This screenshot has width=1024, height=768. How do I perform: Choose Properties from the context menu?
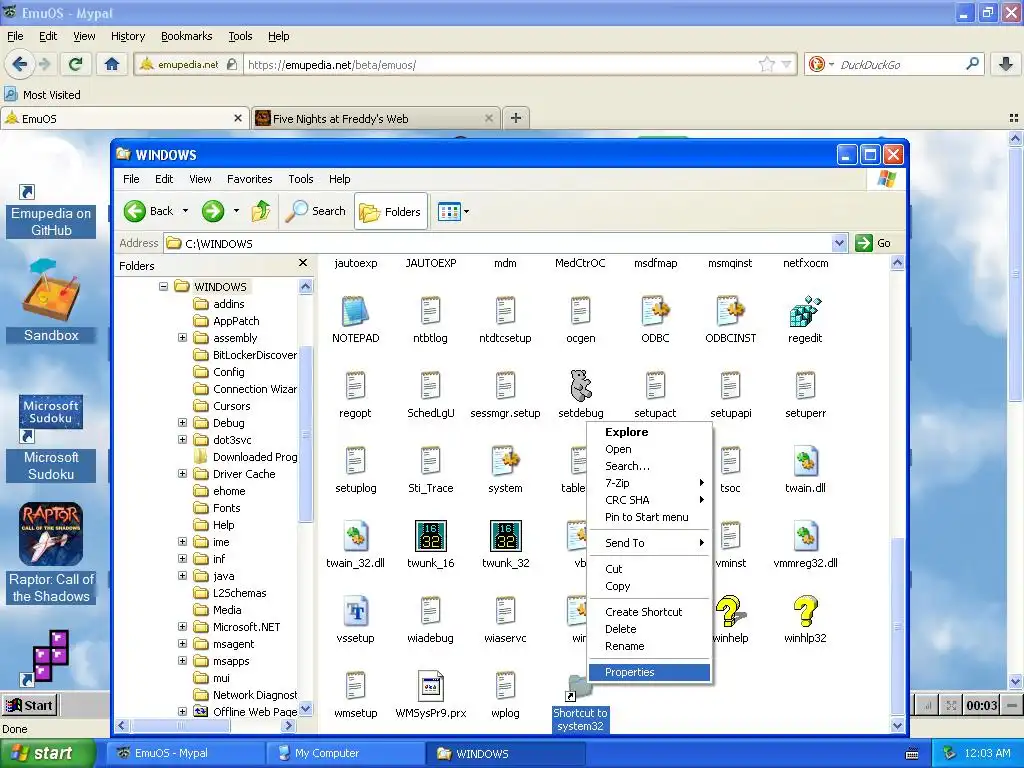(x=649, y=672)
